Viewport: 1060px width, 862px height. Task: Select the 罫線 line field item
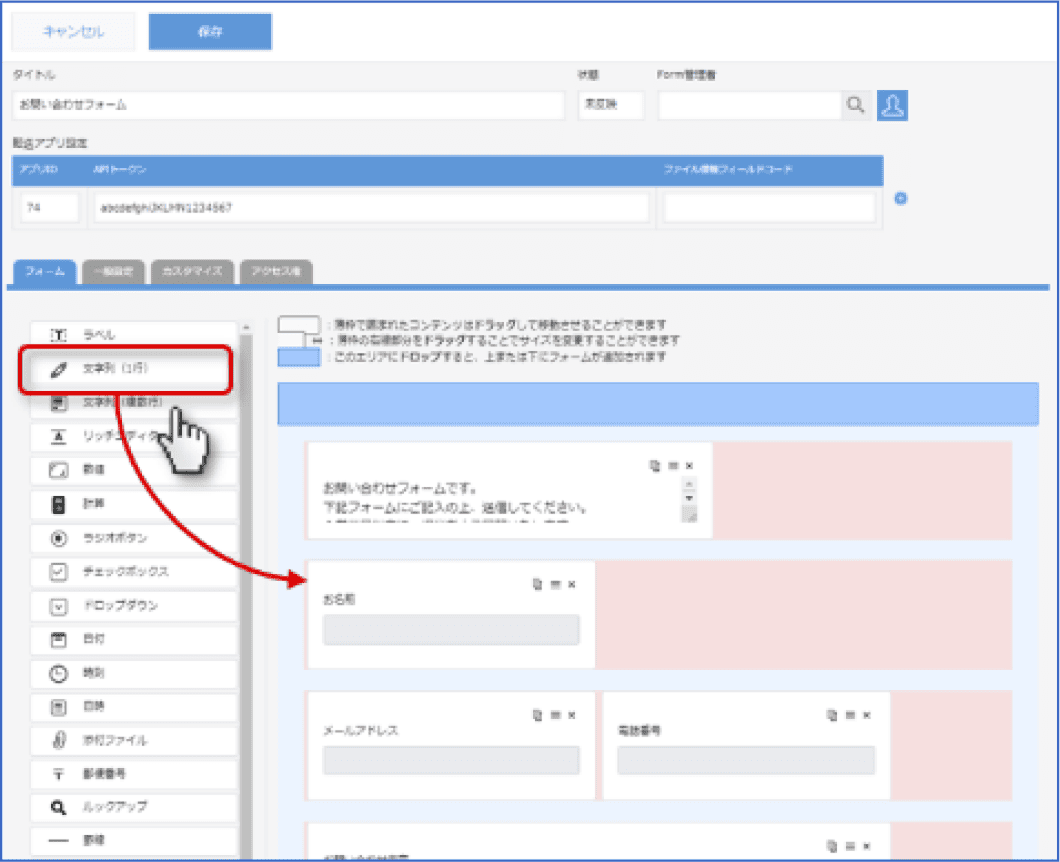(134, 841)
